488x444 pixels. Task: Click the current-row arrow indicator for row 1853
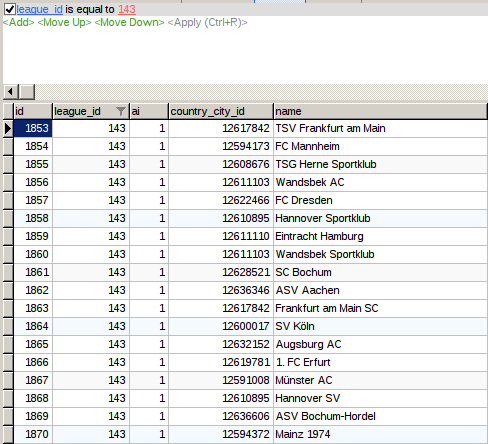pyautogui.click(x=8, y=128)
